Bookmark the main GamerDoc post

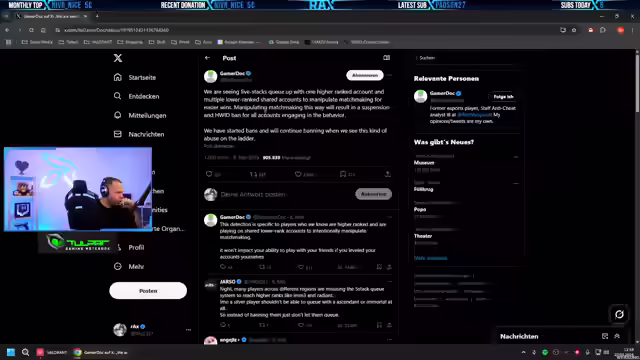(343, 174)
